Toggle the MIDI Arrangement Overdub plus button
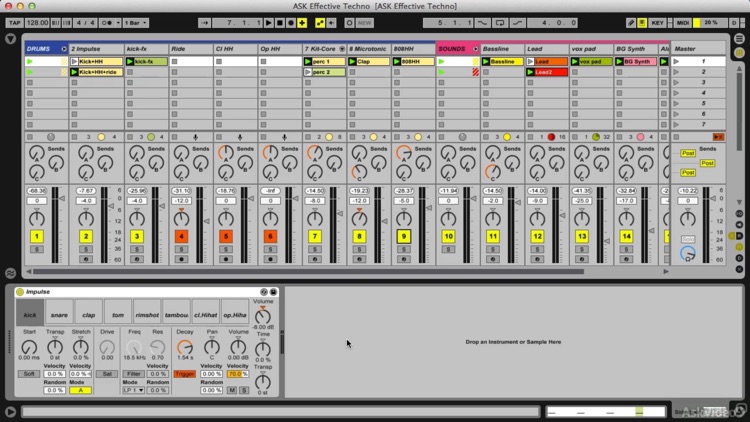The image size is (750, 422). (302, 23)
